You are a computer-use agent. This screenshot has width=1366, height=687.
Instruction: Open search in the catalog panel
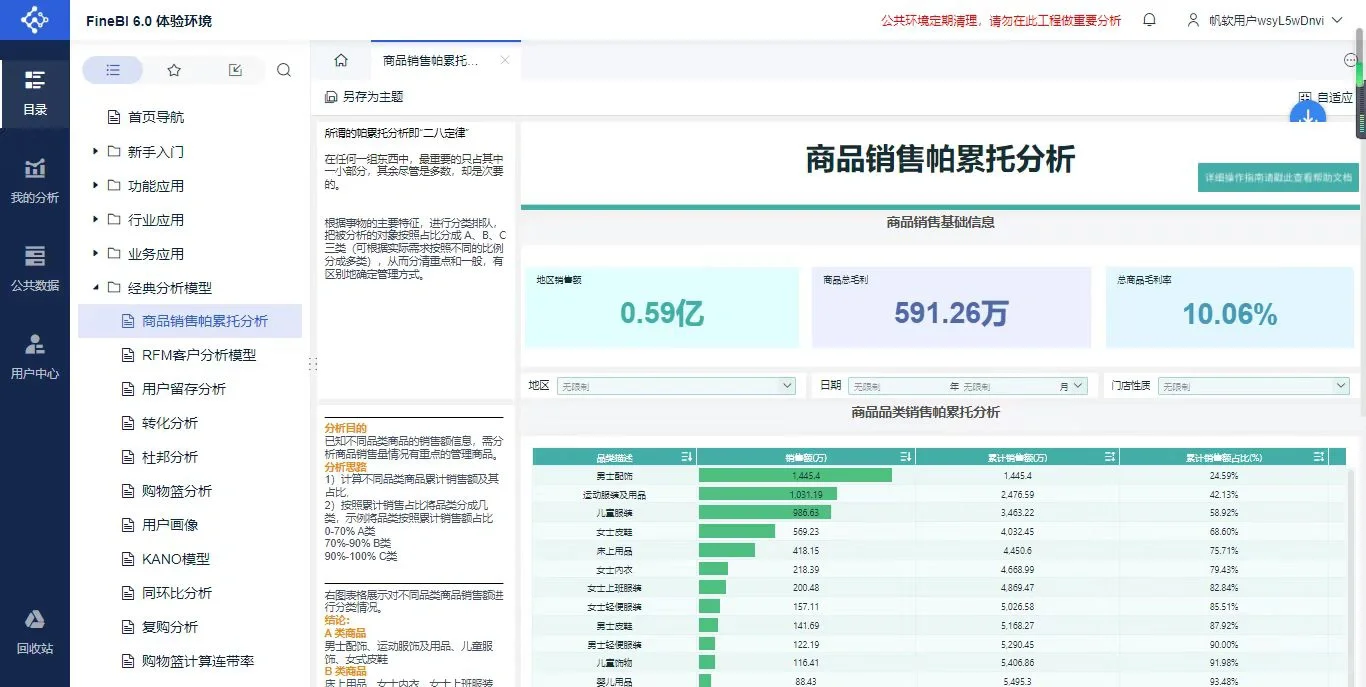tap(284, 69)
